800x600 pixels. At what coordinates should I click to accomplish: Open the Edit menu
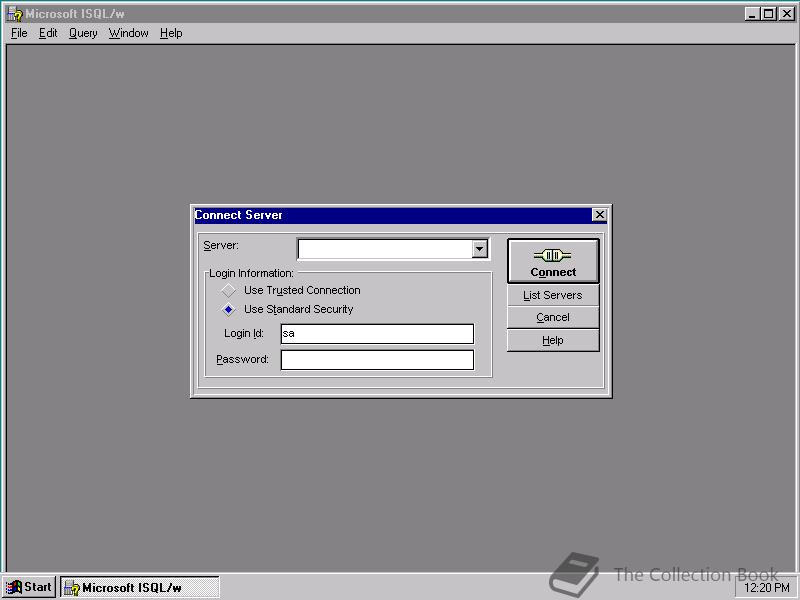click(x=48, y=33)
